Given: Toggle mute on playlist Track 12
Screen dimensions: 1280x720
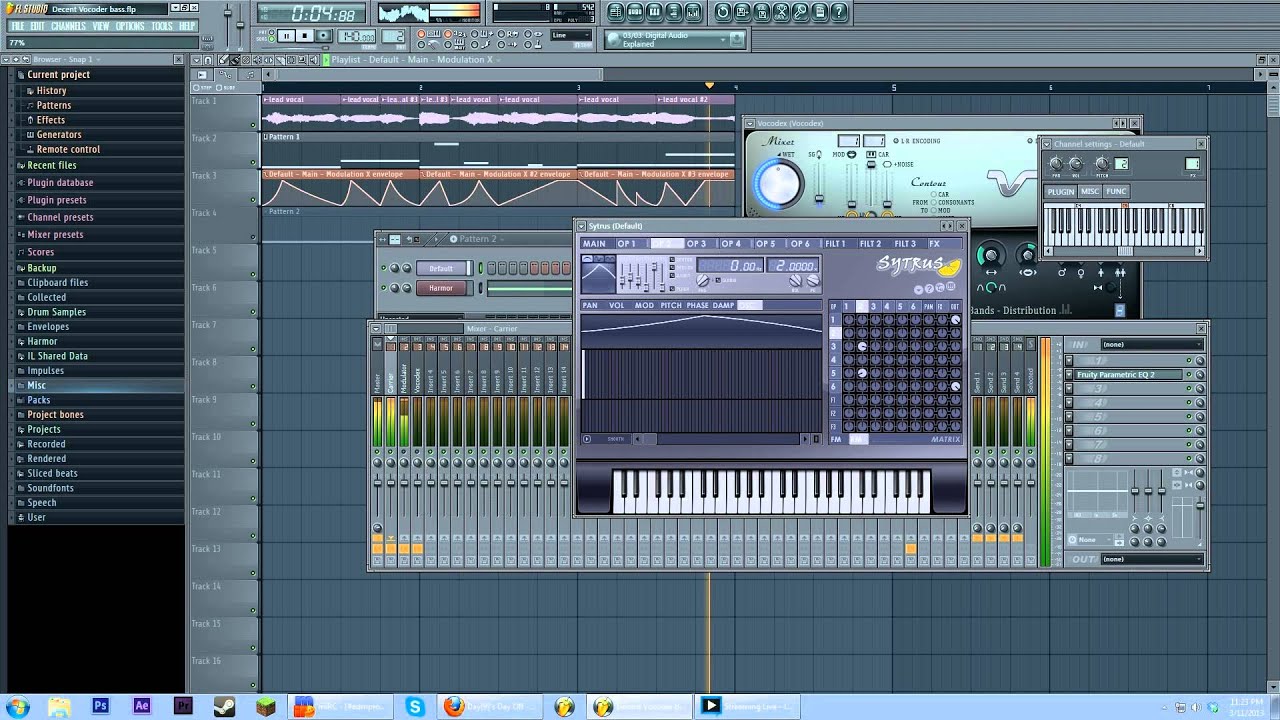Looking at the screenshot, I should [253, 535].
